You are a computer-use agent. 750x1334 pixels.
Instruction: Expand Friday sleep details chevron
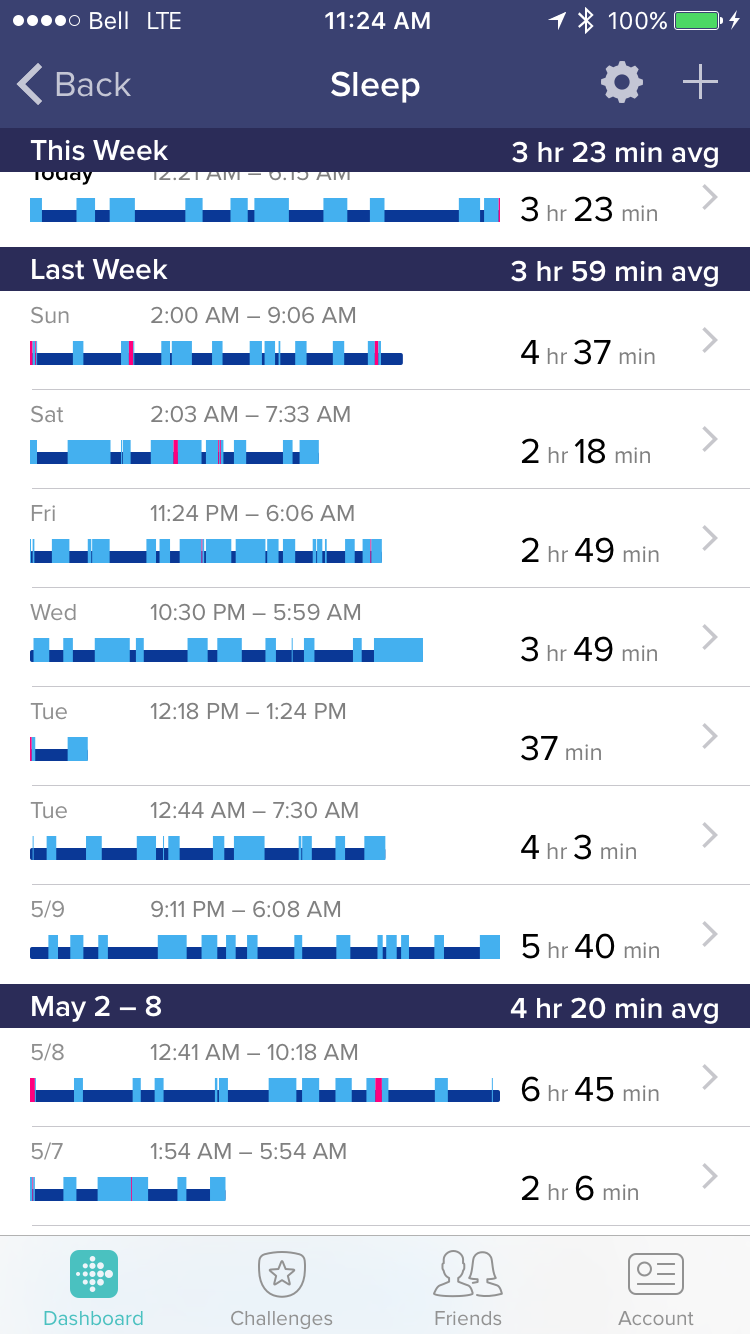pyautogui.click(x=710, y=538)
